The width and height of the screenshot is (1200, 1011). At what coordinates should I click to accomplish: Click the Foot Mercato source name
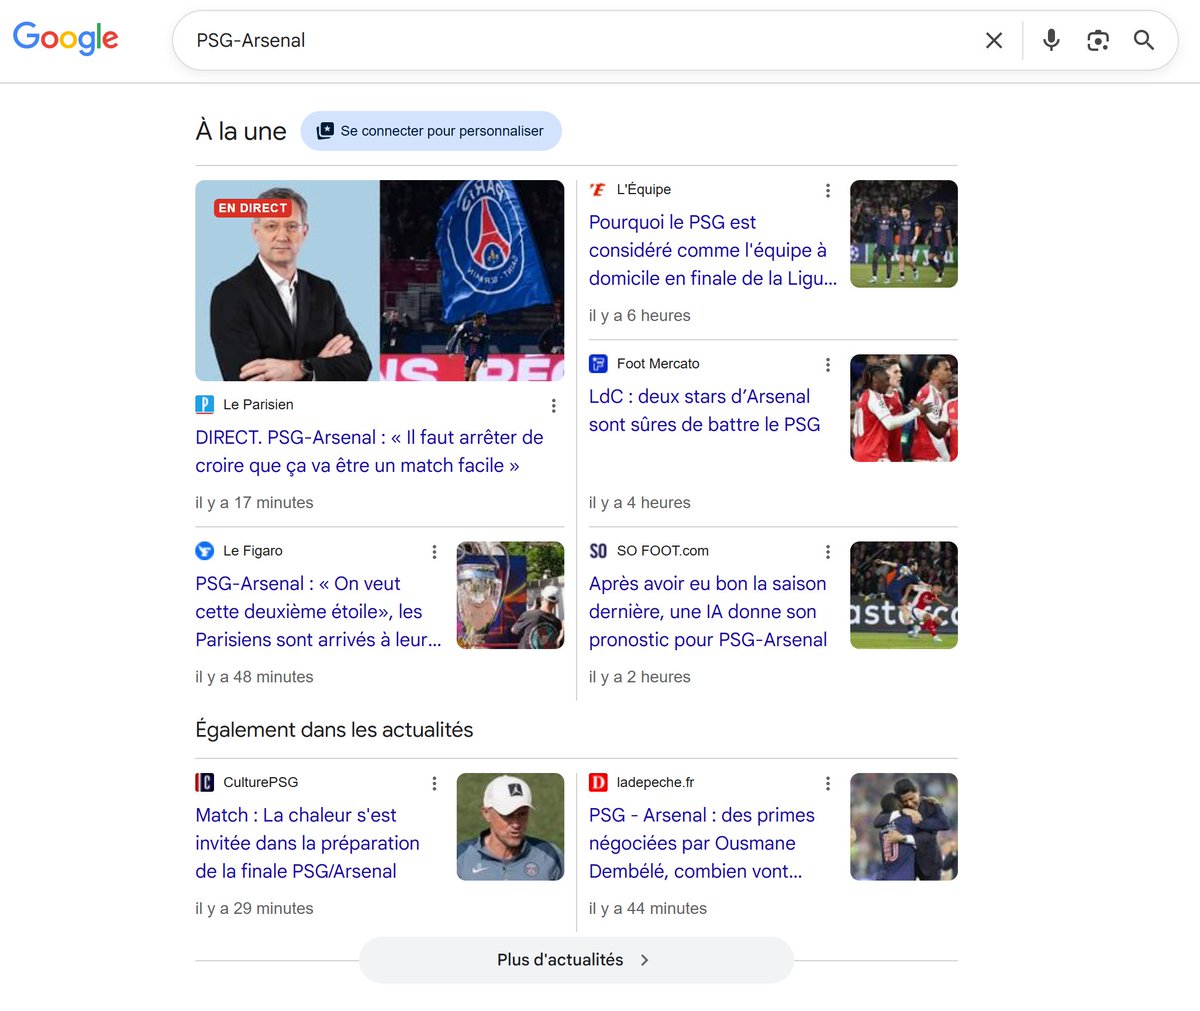pyautogui.click(x=658, y=364)
